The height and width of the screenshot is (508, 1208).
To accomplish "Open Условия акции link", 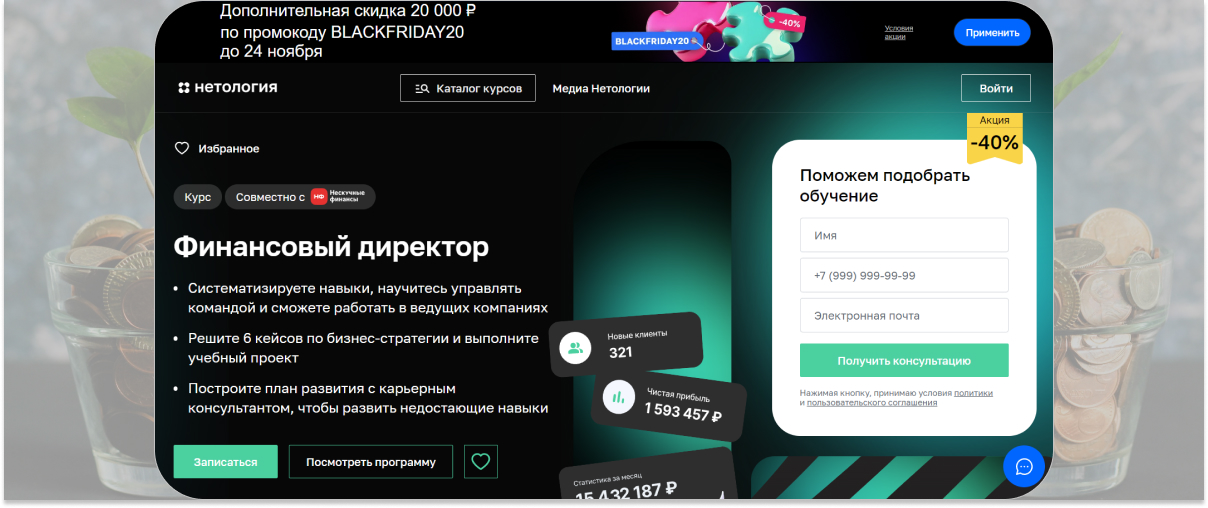I will click(x=899, y=32).
